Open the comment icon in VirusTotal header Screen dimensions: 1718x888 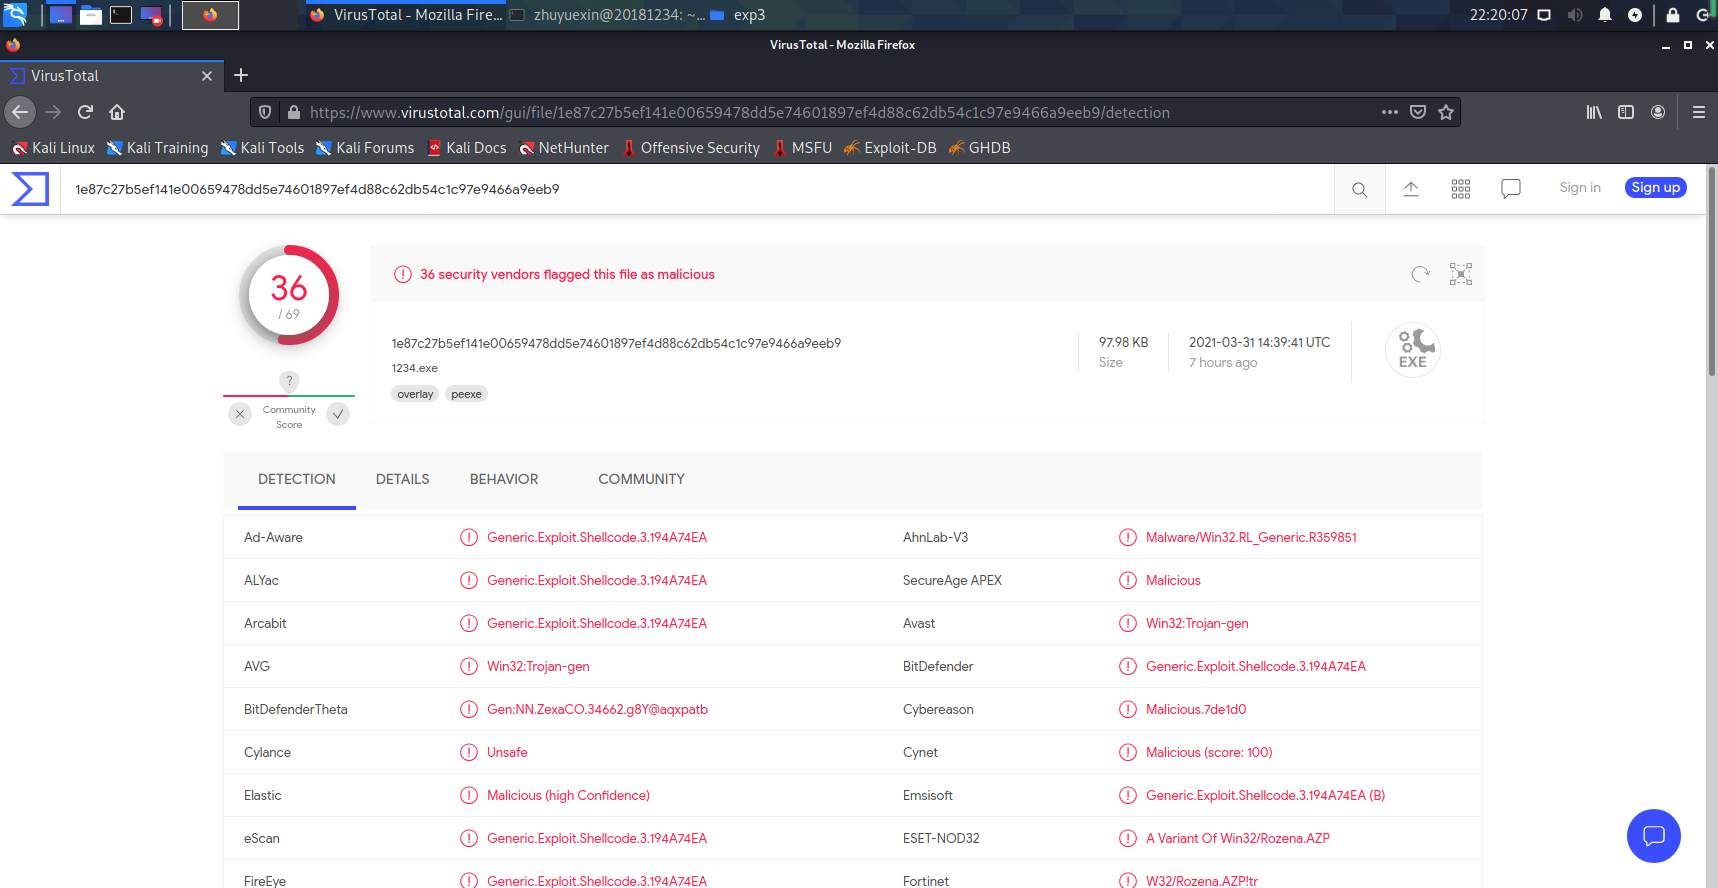tap(1511, 189)
